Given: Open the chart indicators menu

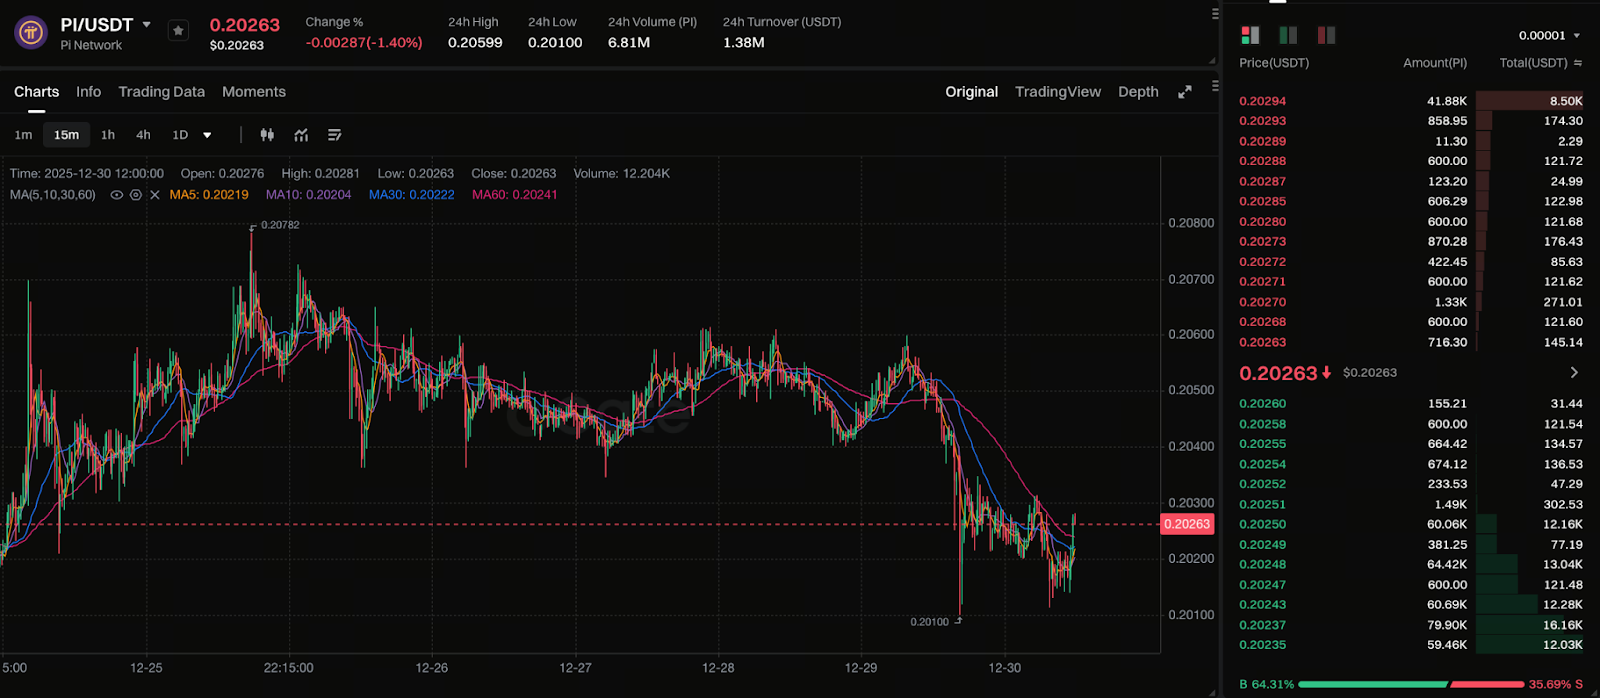Looking at the screenshot, I should pyautogui.click(x=301, y=135).
